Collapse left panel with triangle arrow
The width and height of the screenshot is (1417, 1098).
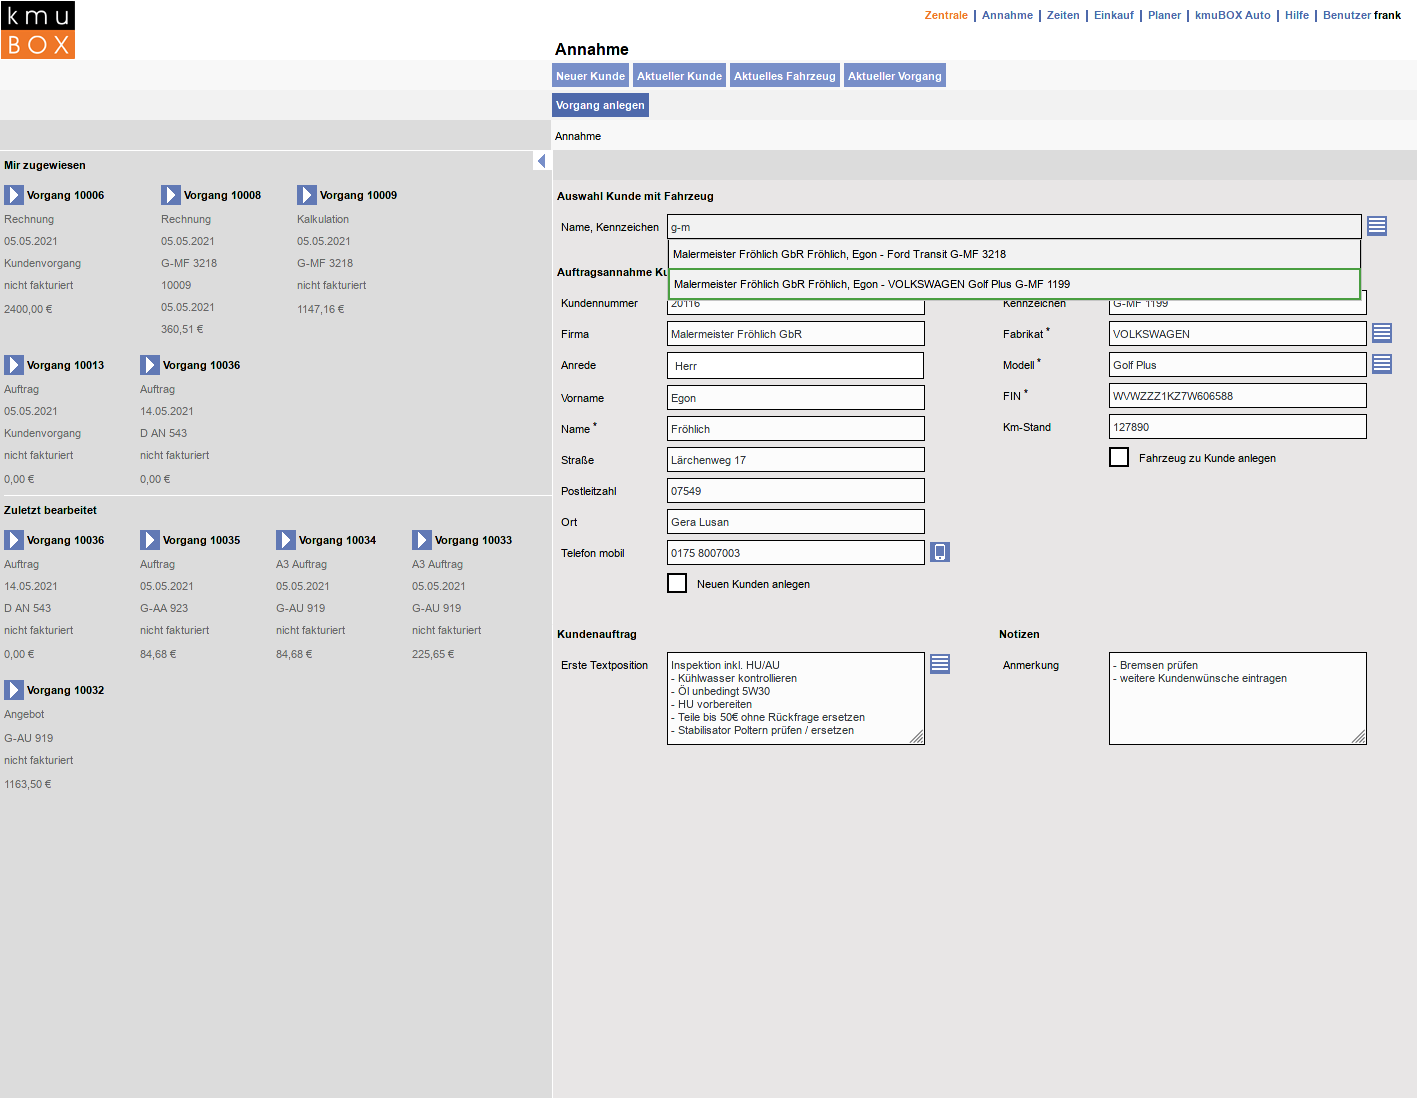[x=541, y=161]
